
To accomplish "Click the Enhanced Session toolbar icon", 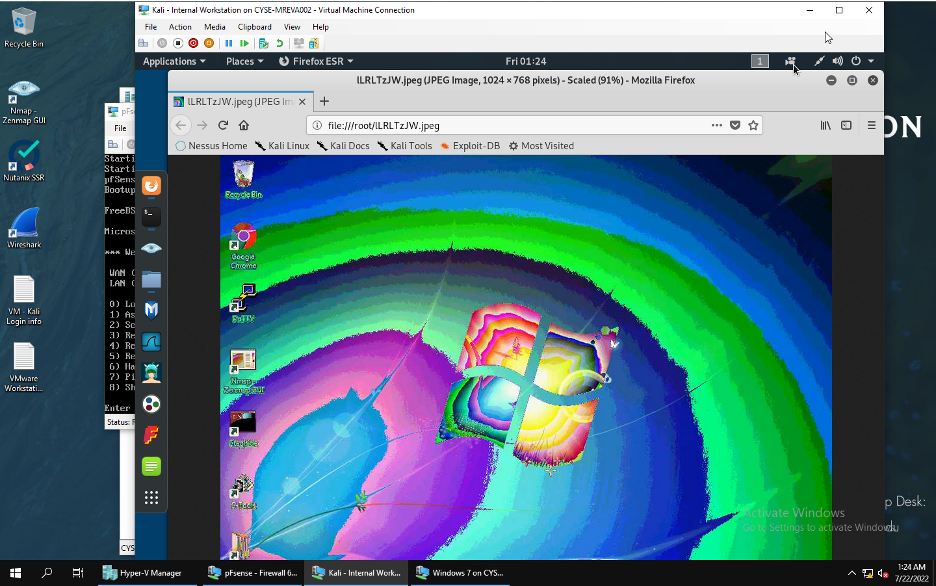I will 298,43.
